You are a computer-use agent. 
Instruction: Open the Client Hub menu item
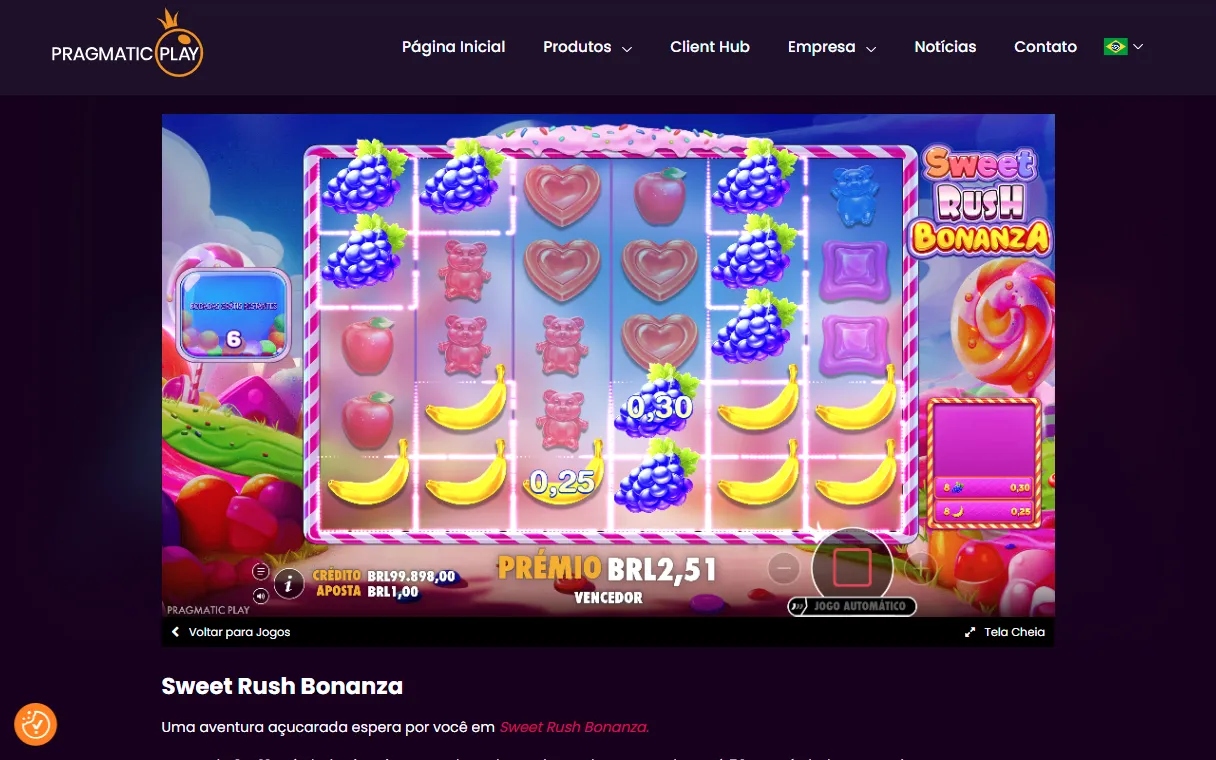click(x=710, y=47)
